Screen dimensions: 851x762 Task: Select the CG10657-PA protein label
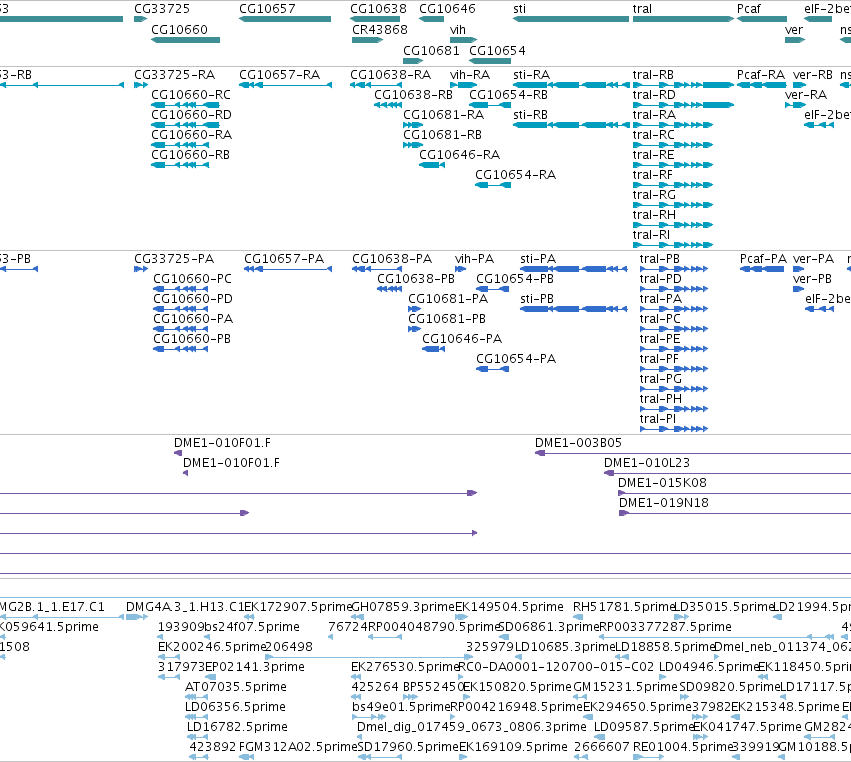[x=284, y=258]
